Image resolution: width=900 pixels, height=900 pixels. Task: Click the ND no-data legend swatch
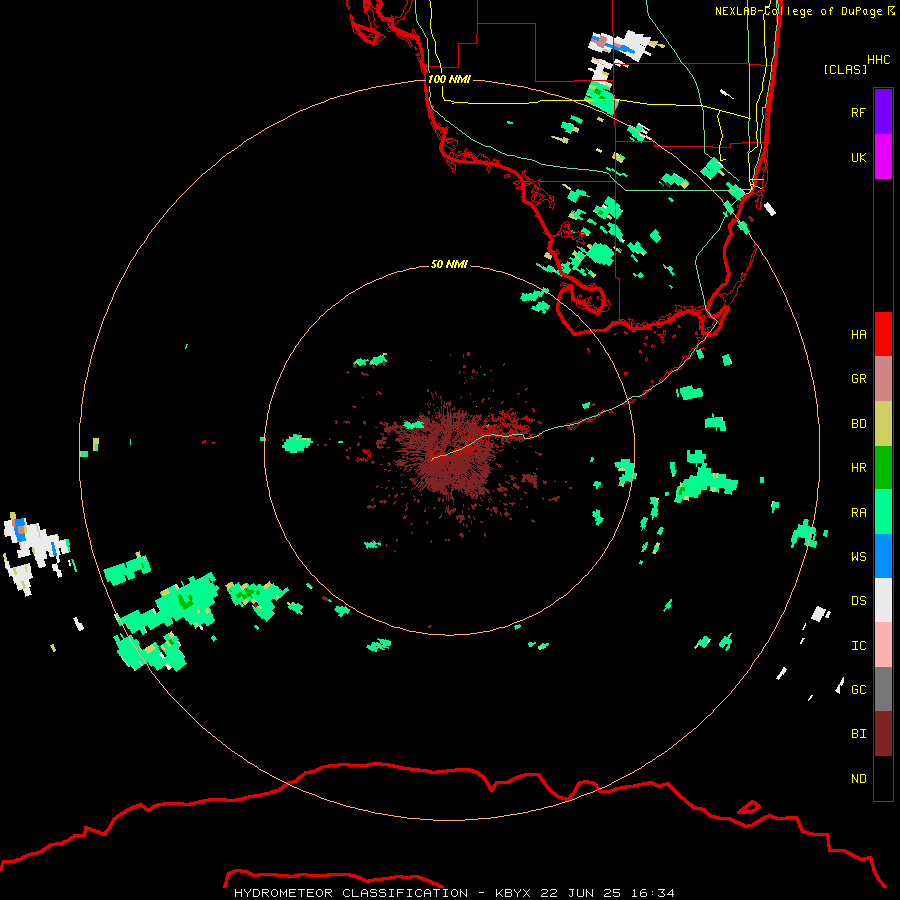883,778
